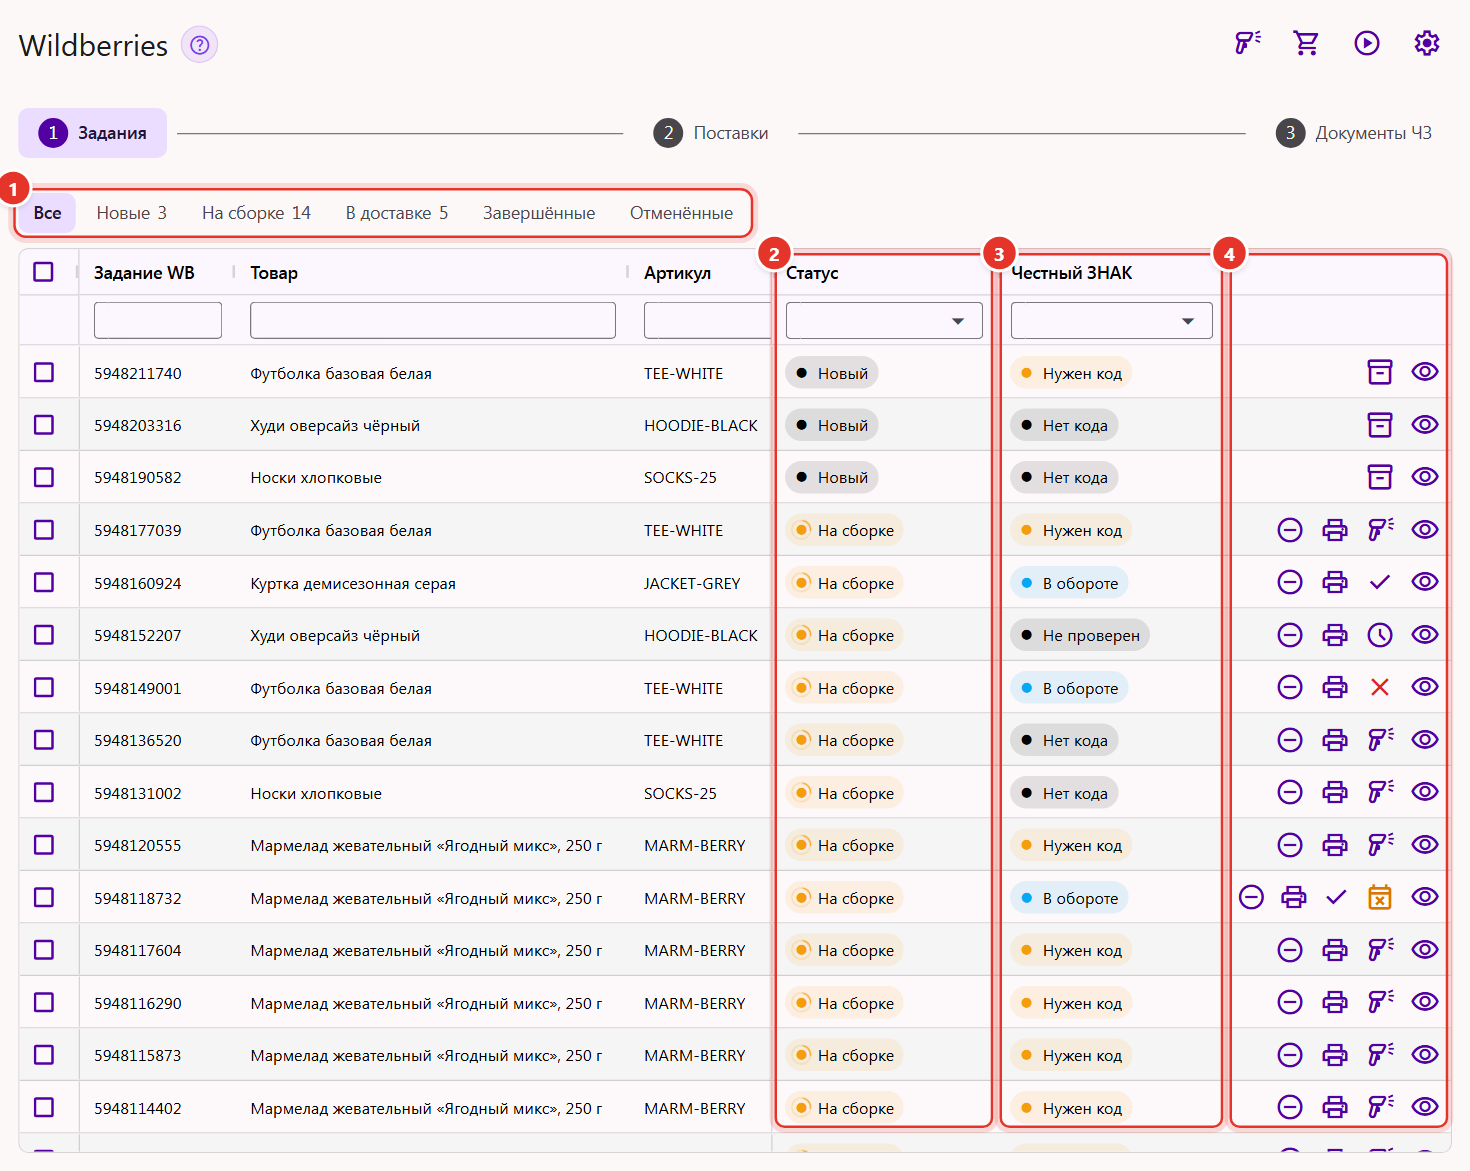Open the shopping cart icon
Screen dimensions: 1470x1171
(x=1306, y=43)
